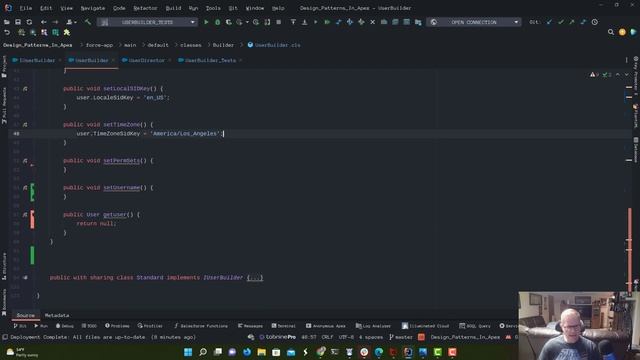640x360 pixels.
Task: Click the tabnine Pro status bar widget
Action: coord(278,337)
